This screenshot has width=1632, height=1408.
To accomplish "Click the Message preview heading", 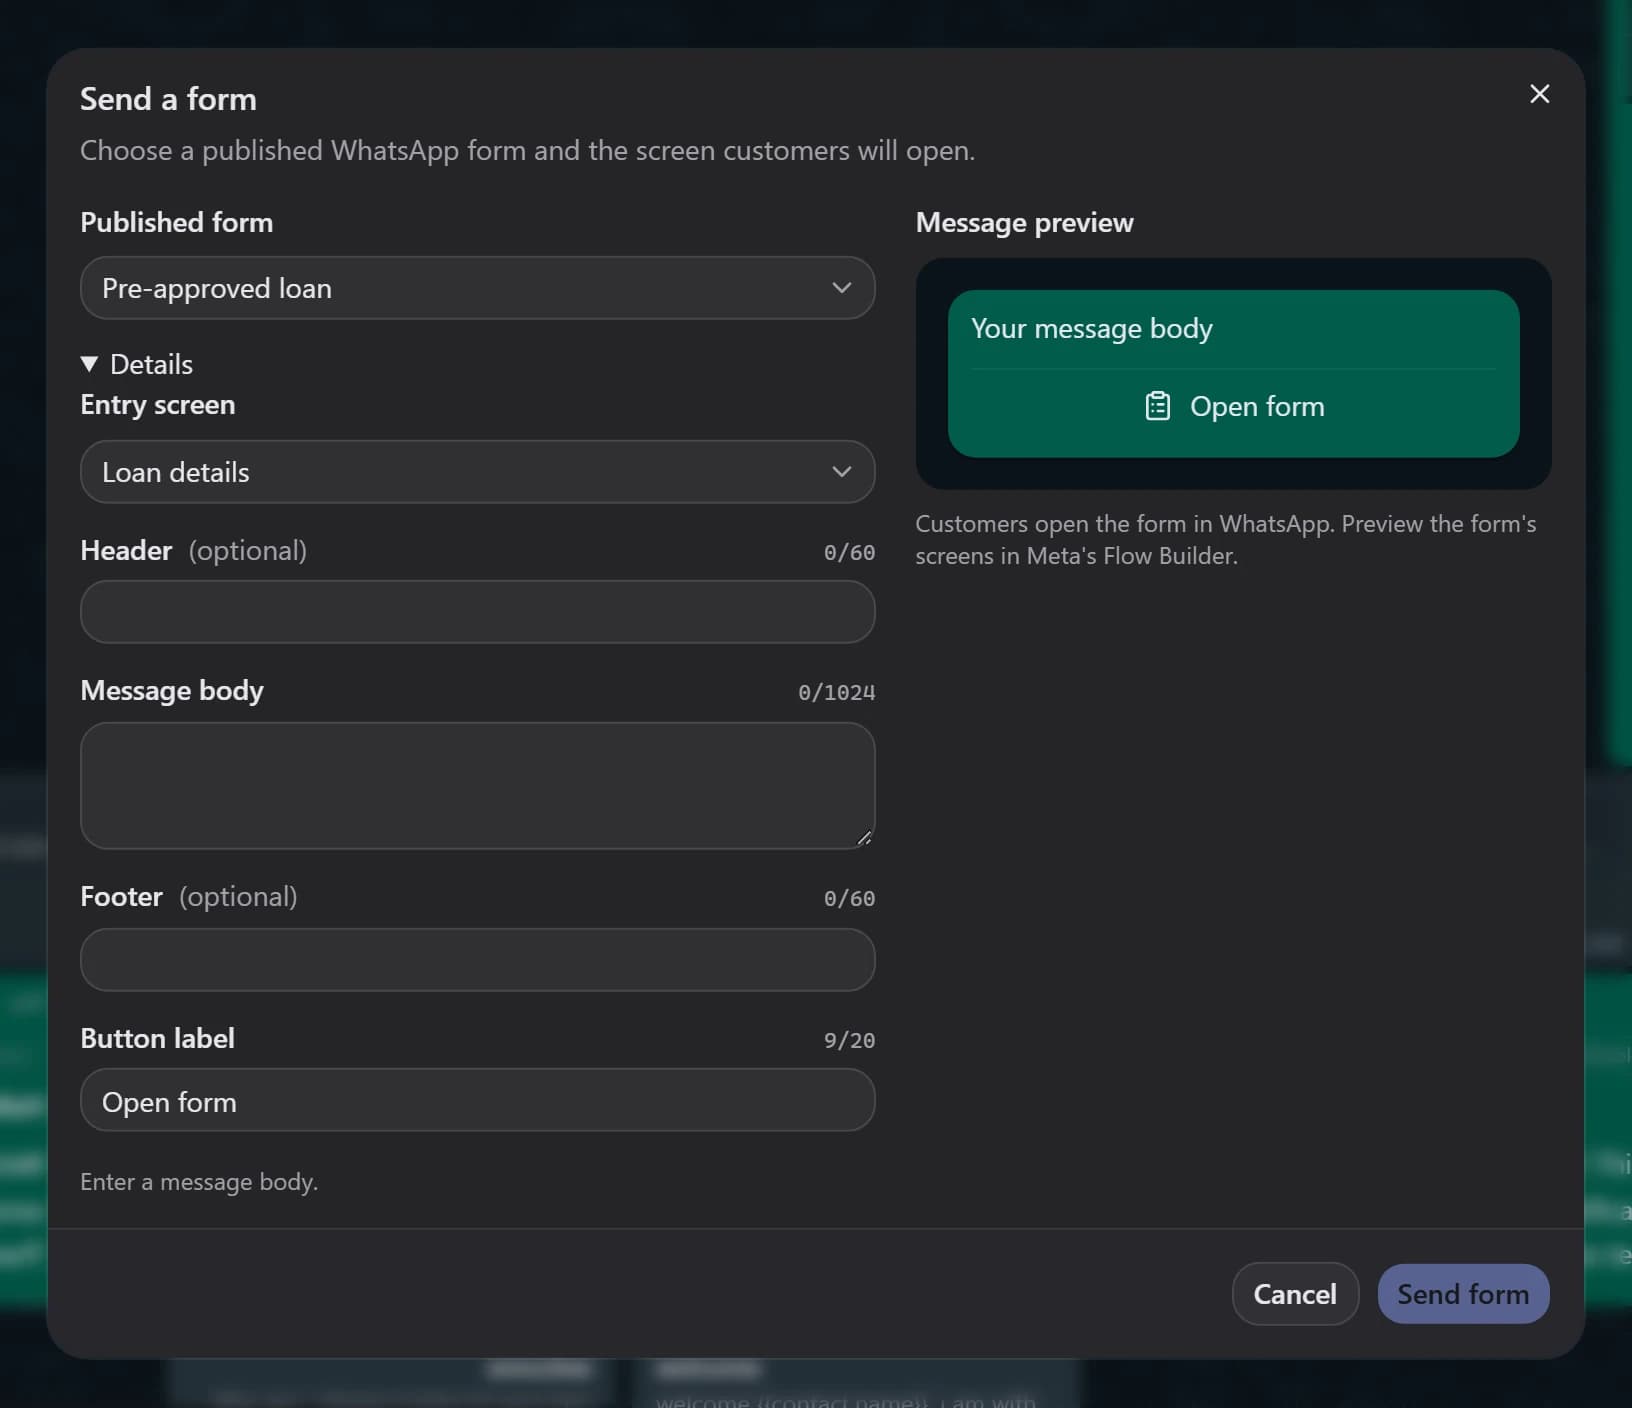I will (x=1025, y=222).
